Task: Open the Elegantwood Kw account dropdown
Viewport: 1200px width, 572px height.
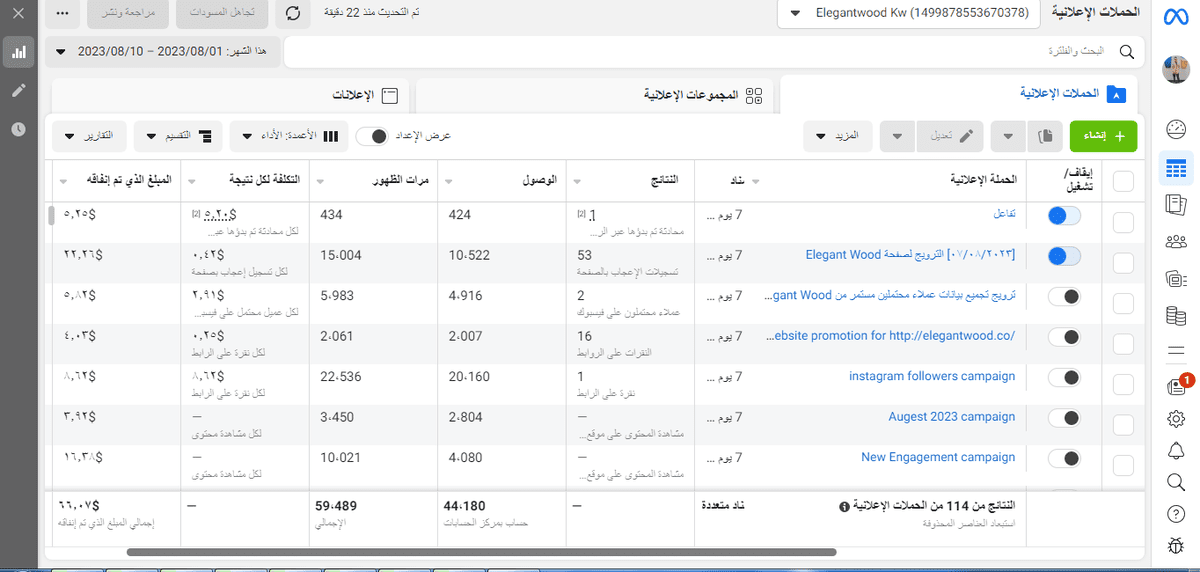Action: click(x=907, y=14)
